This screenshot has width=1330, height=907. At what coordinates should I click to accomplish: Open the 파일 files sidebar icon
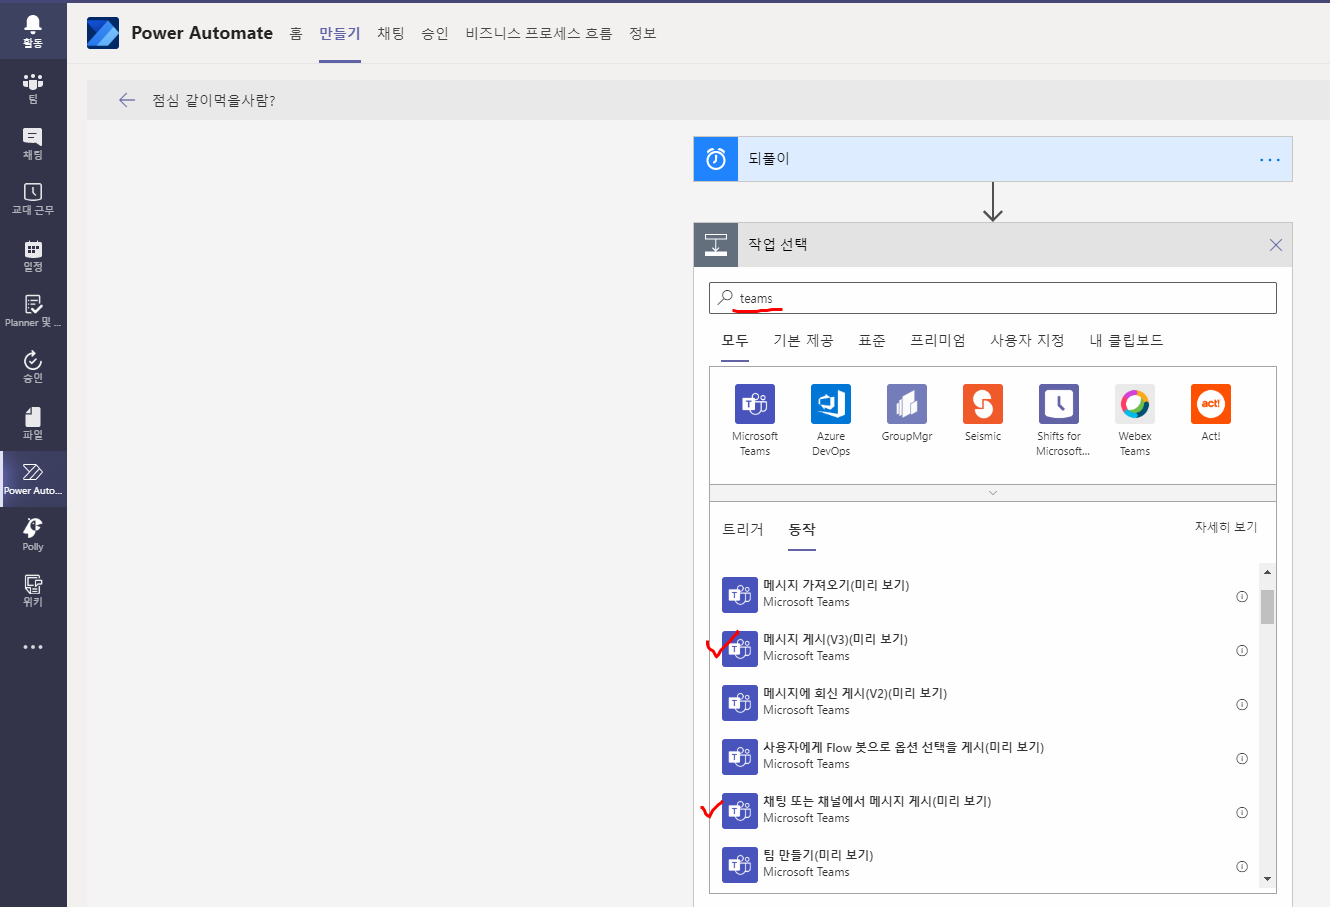click(x=33, y=423)
